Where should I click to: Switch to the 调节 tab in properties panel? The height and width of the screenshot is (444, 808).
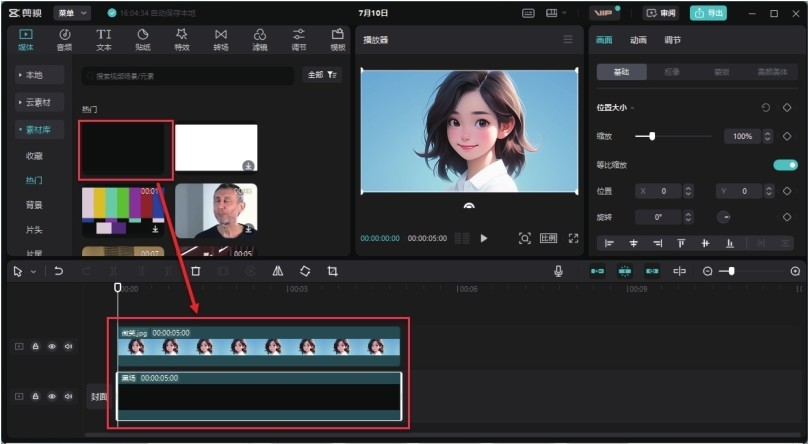[672, 40]
